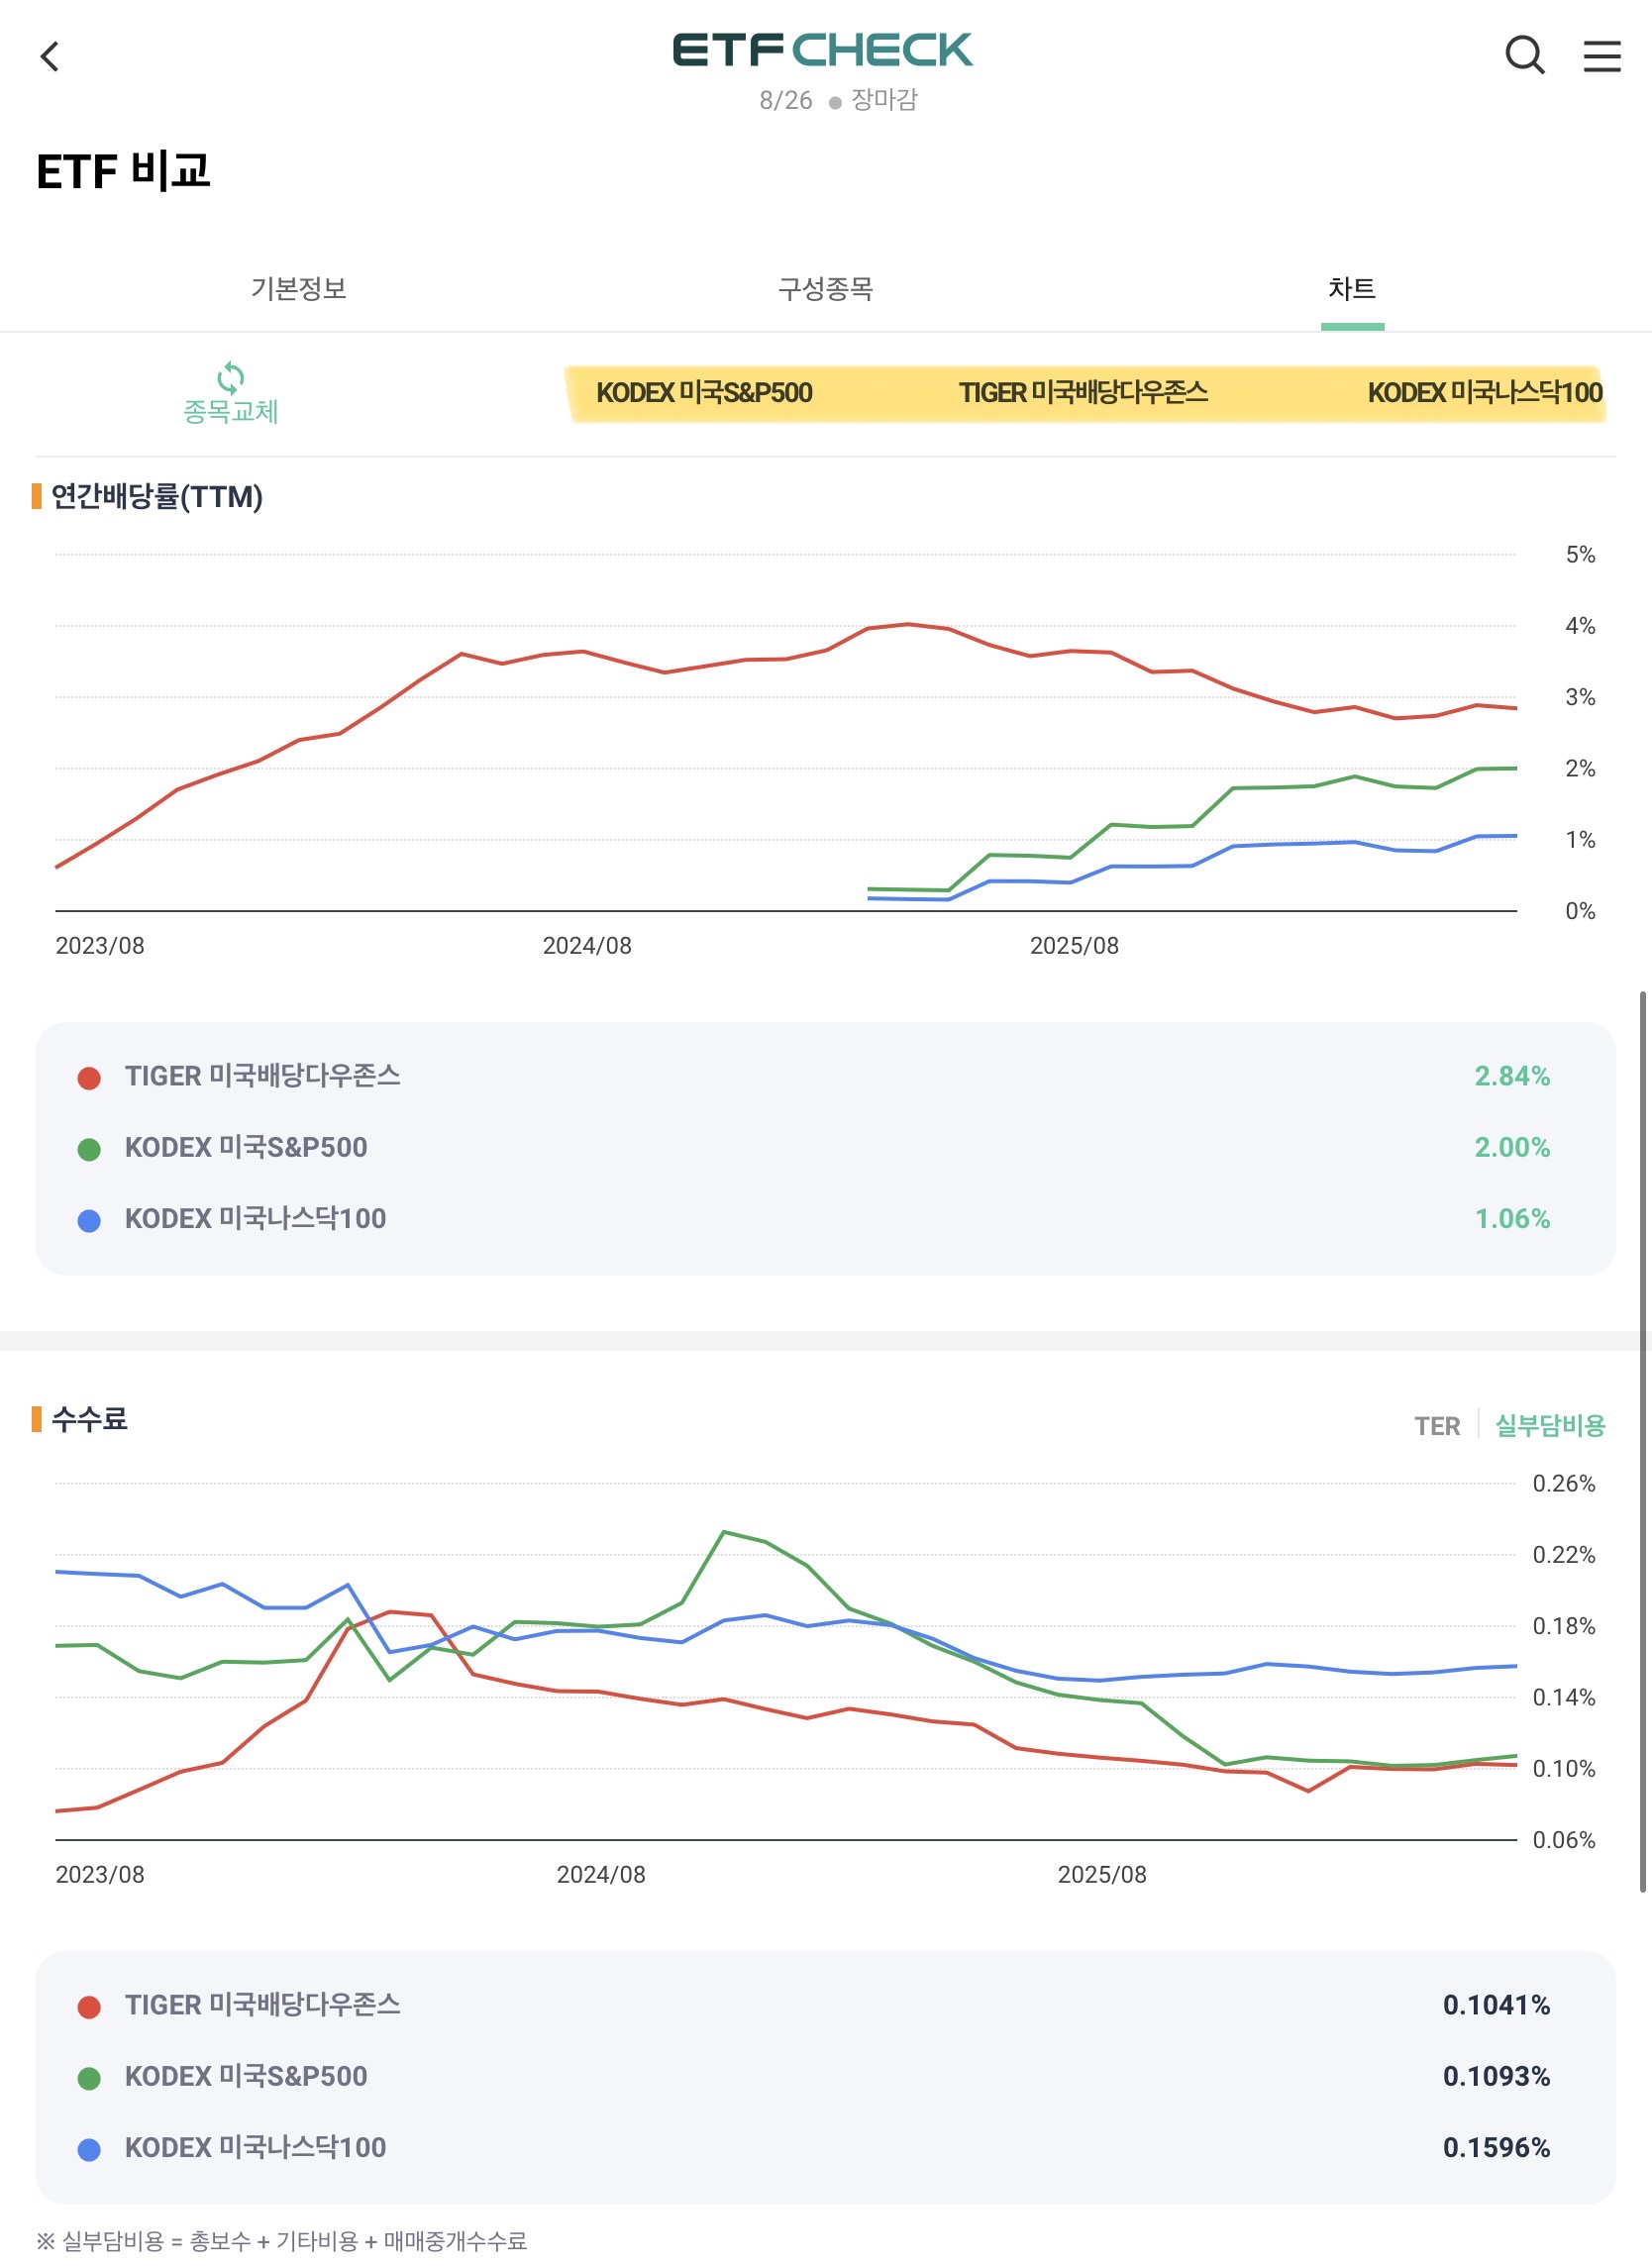Click the 2024/08 label on dividend chart
The height and width of the screenshot is (2266, 1652).
[587, 946]
